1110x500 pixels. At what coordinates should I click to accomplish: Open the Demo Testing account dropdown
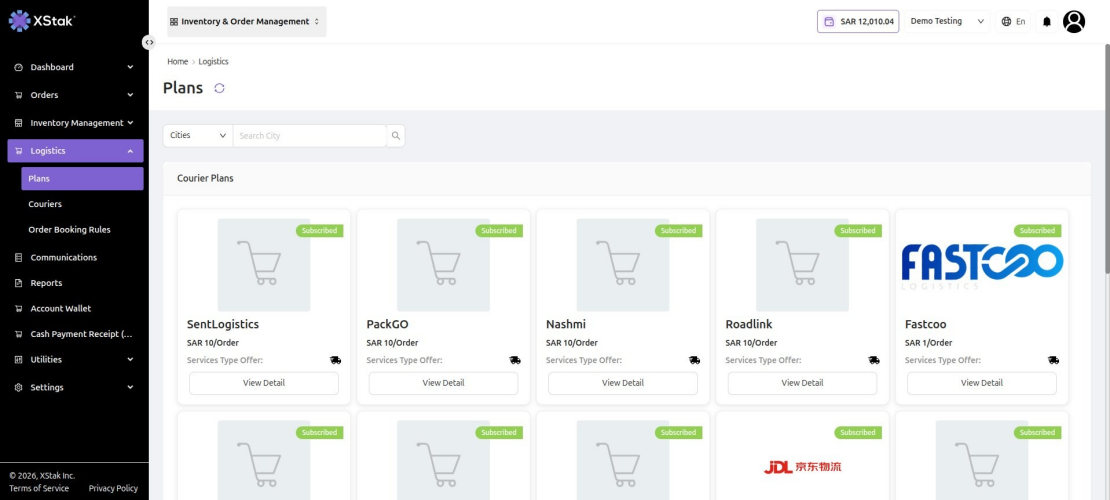[x=947, y=21]
